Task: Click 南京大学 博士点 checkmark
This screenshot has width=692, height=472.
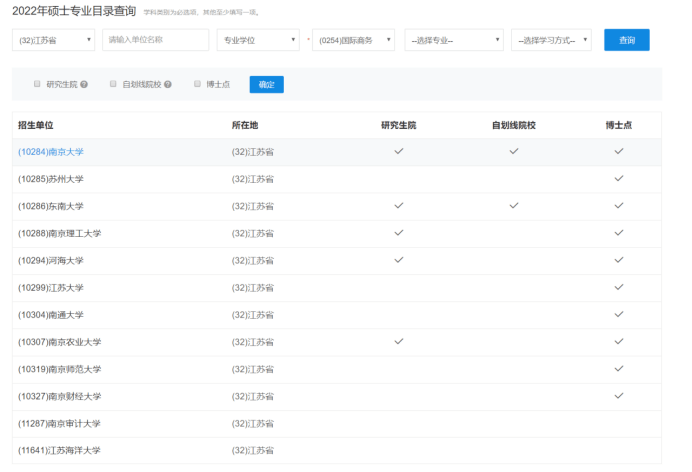Action: (x=619, y=151)
